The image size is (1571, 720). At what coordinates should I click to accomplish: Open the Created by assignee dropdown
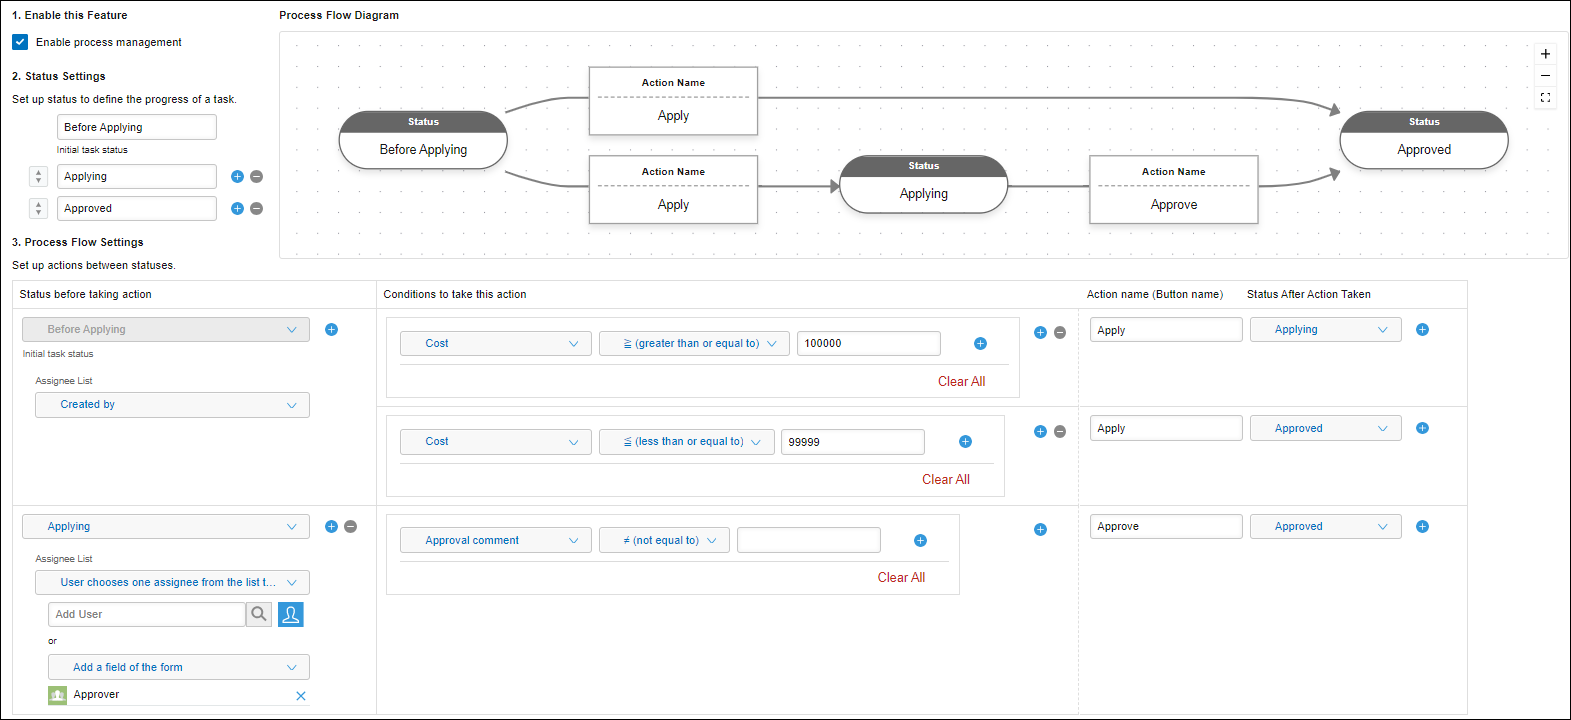click(172, 404)
